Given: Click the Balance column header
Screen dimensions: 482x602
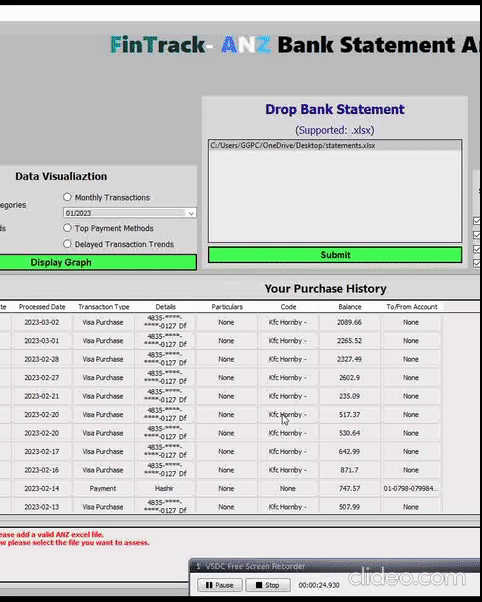Looking at the screenshot, I should click(349, 307).
